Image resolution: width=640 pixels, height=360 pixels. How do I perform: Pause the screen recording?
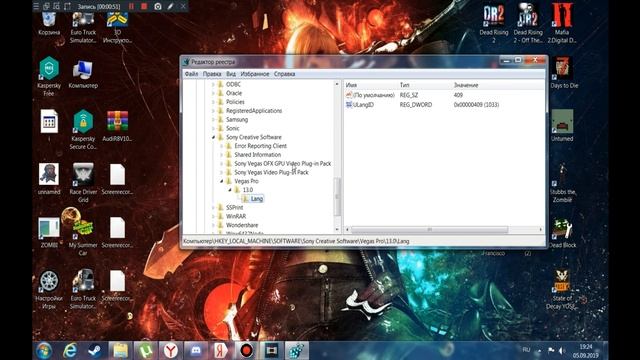(x=131, y=6)
